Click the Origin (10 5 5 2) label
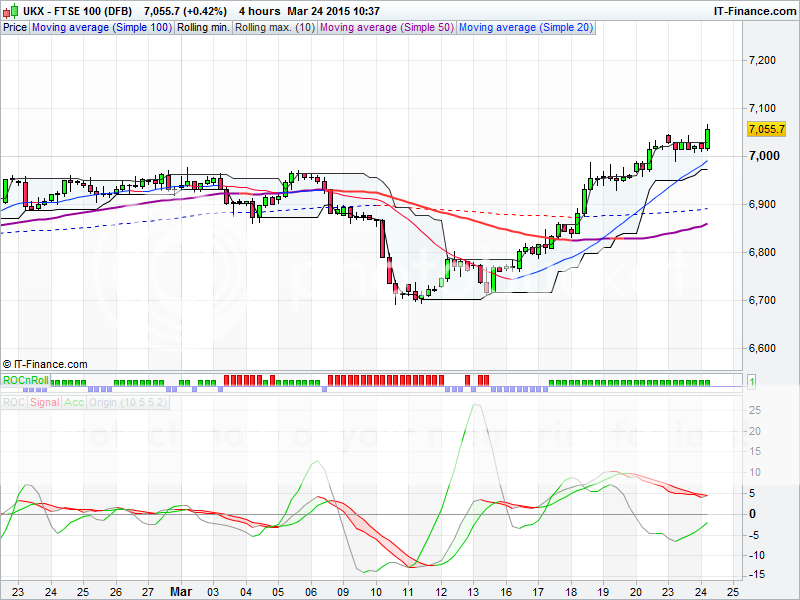800x600 pixels. [x=128, y=402]
